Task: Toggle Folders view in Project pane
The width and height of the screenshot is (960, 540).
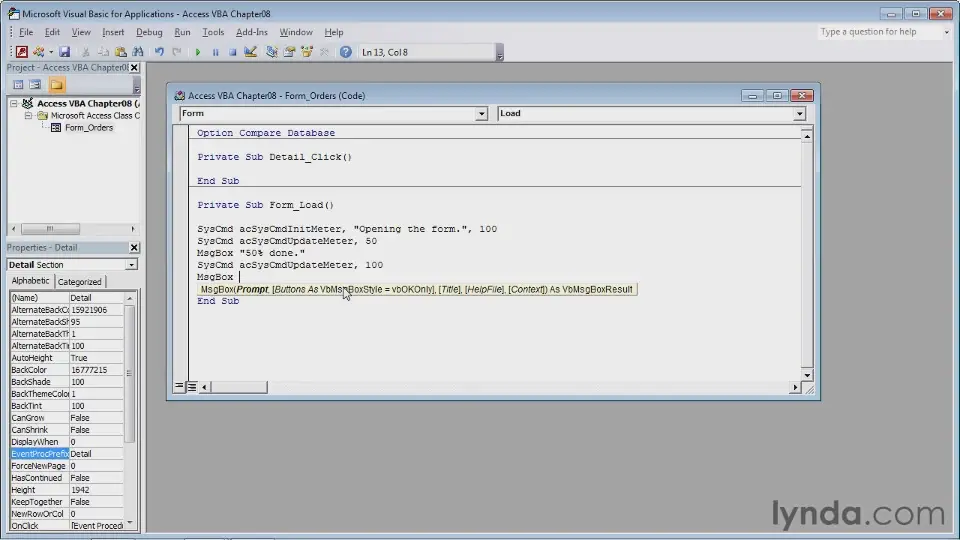Action: coord(57,85)
